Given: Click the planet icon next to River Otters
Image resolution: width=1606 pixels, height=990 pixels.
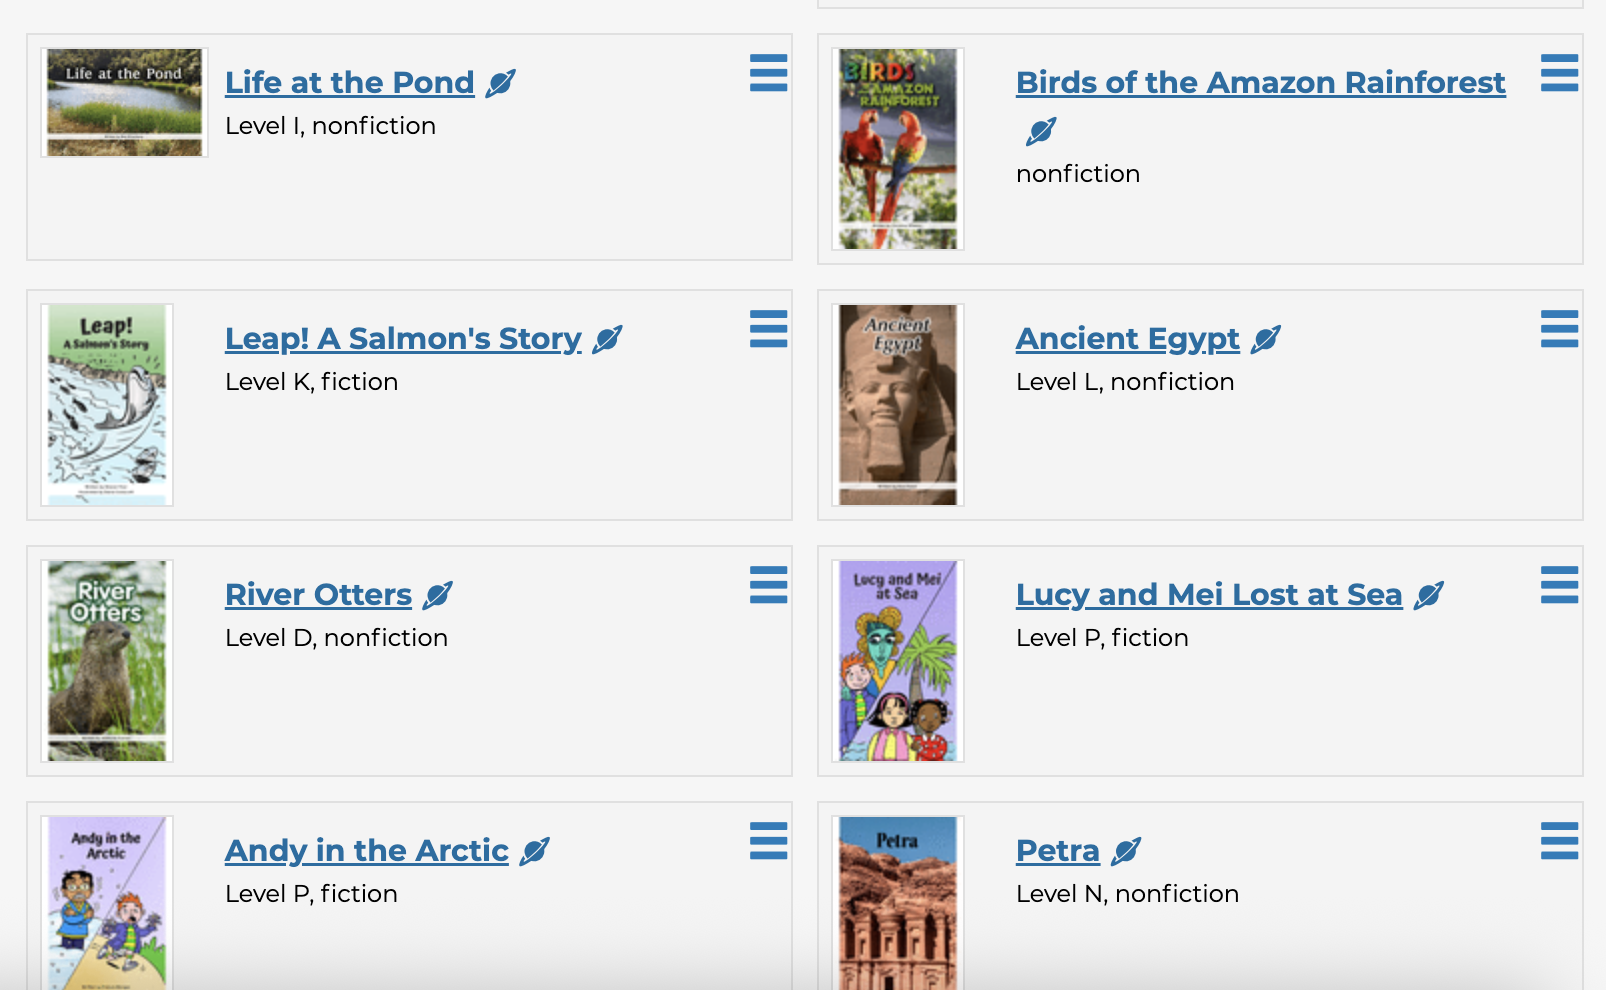Looking at the screenshot, I should (x=437, y=595).
